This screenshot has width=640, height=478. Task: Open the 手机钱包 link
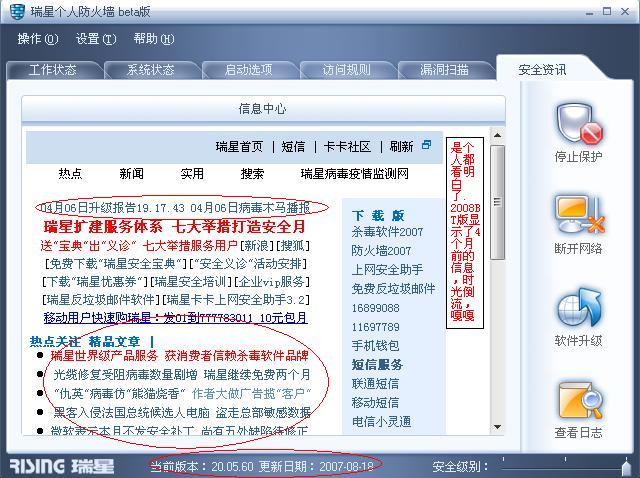click(x=376, y=346)
